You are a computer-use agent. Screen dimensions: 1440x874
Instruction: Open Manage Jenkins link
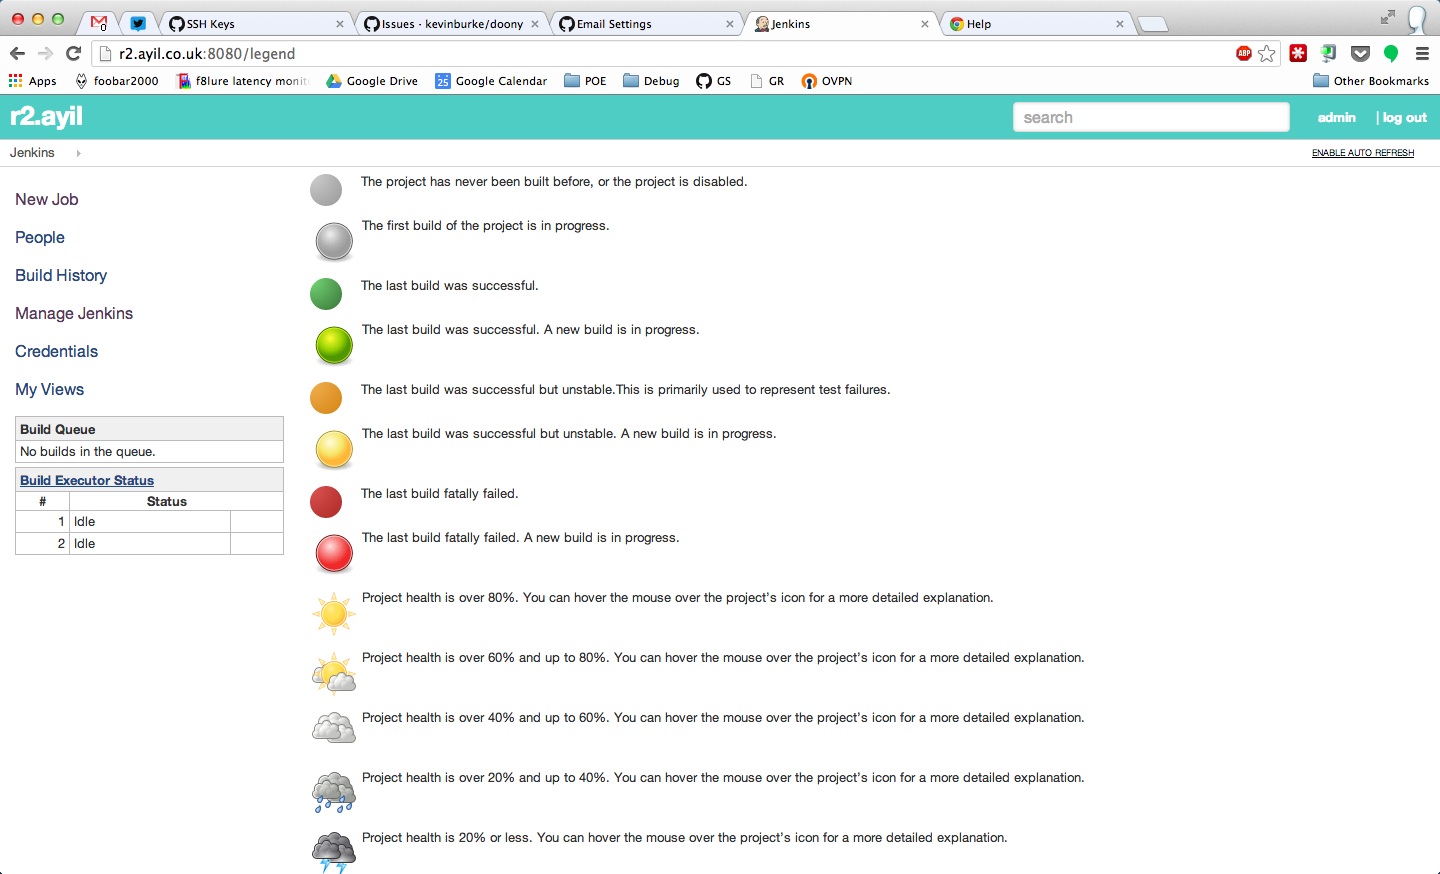pos(74,313)
